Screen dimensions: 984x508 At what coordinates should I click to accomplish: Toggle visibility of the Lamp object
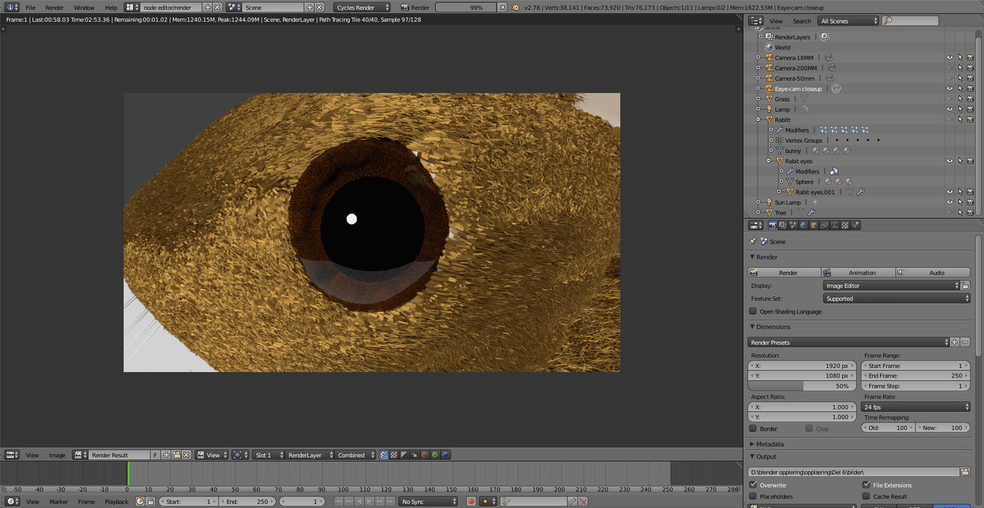click(x=949, y=109)
